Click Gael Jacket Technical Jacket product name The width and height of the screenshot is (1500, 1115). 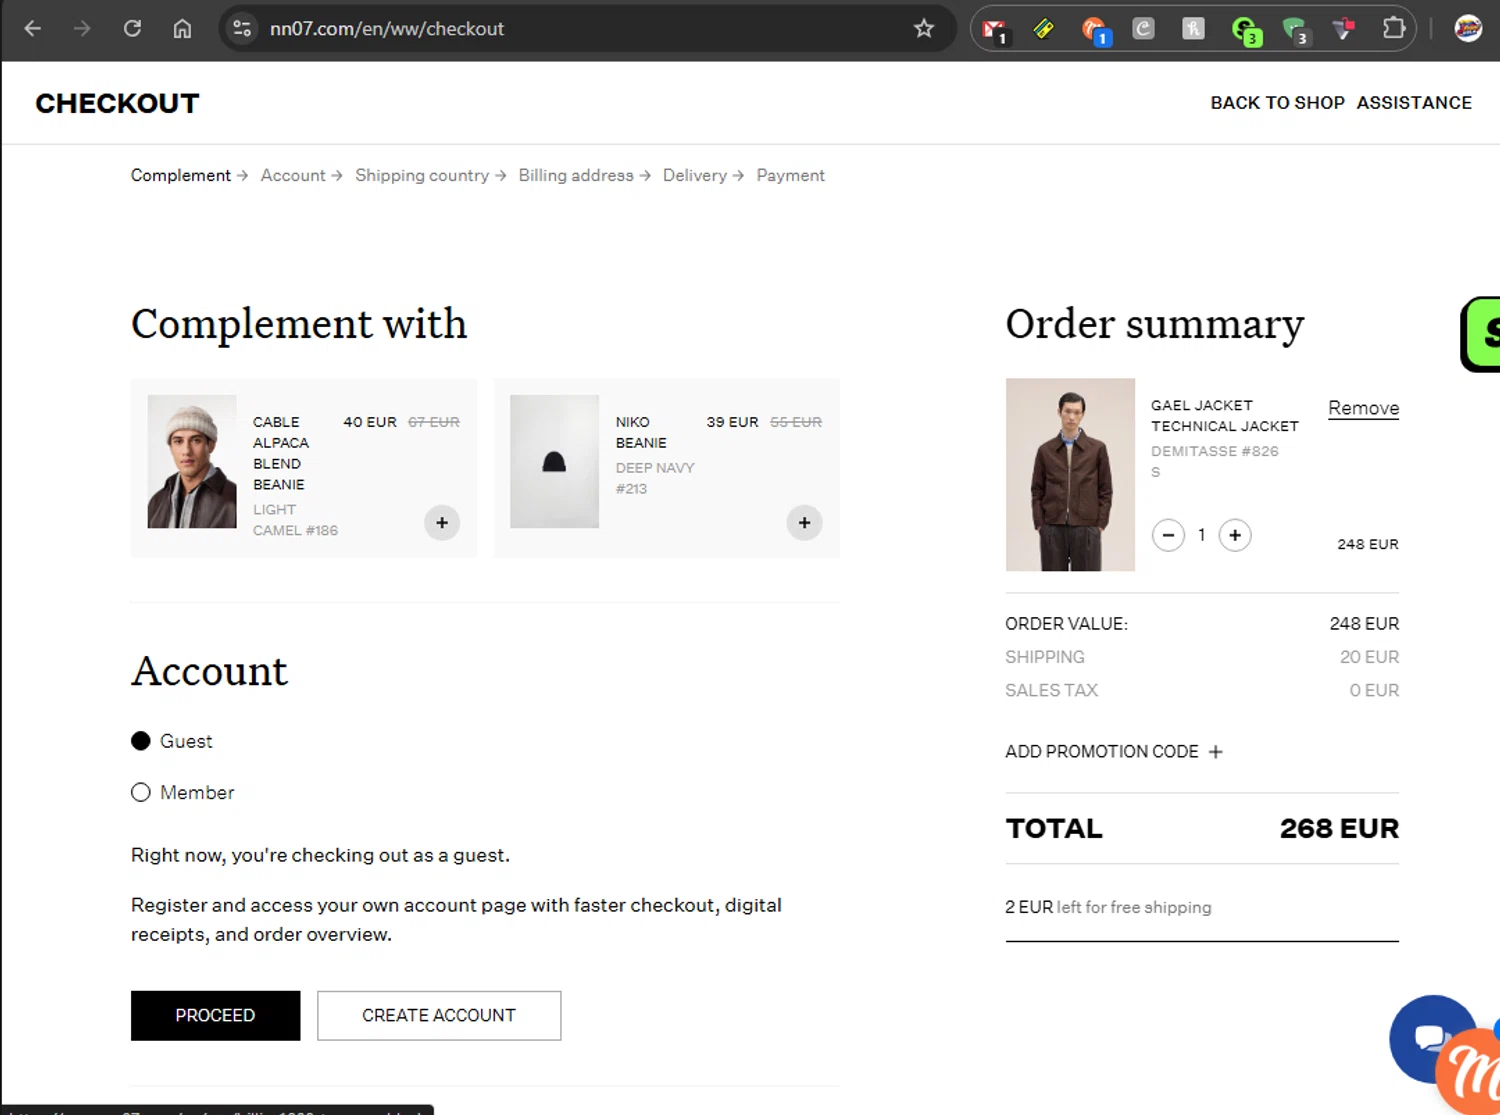[x=1224, y=415]
